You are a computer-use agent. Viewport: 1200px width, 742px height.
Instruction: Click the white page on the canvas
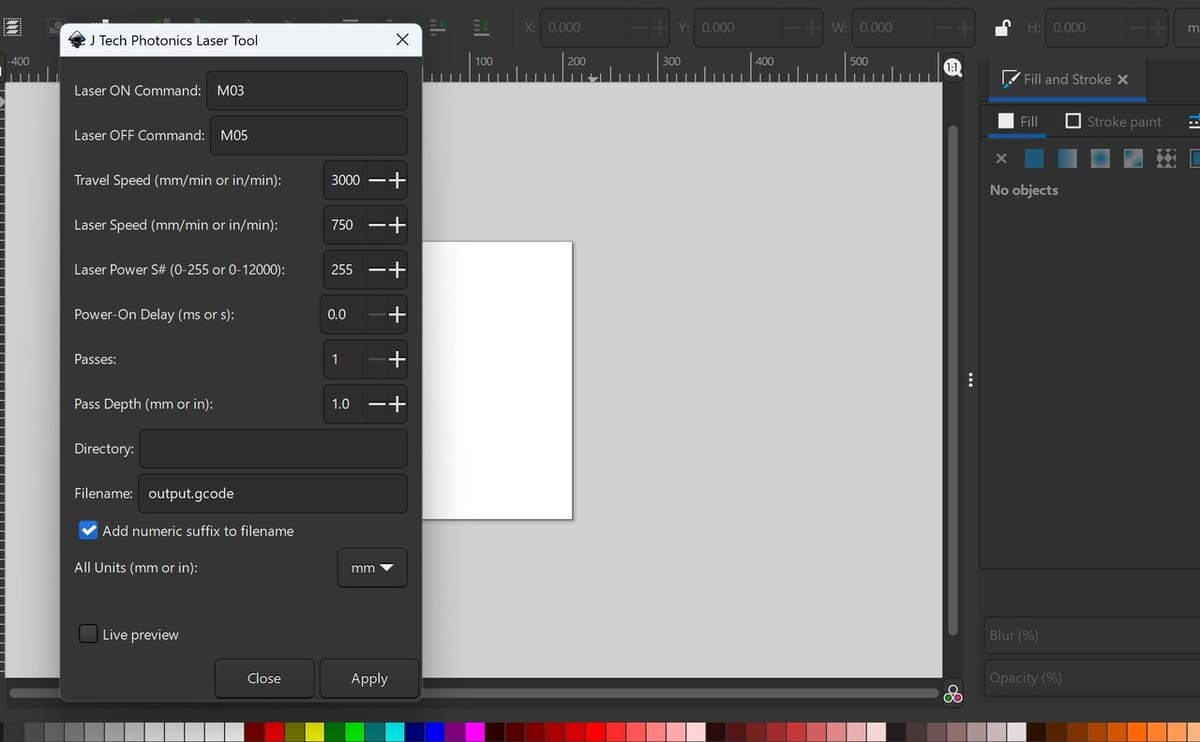pyautogui.click(x=497, y=380)
